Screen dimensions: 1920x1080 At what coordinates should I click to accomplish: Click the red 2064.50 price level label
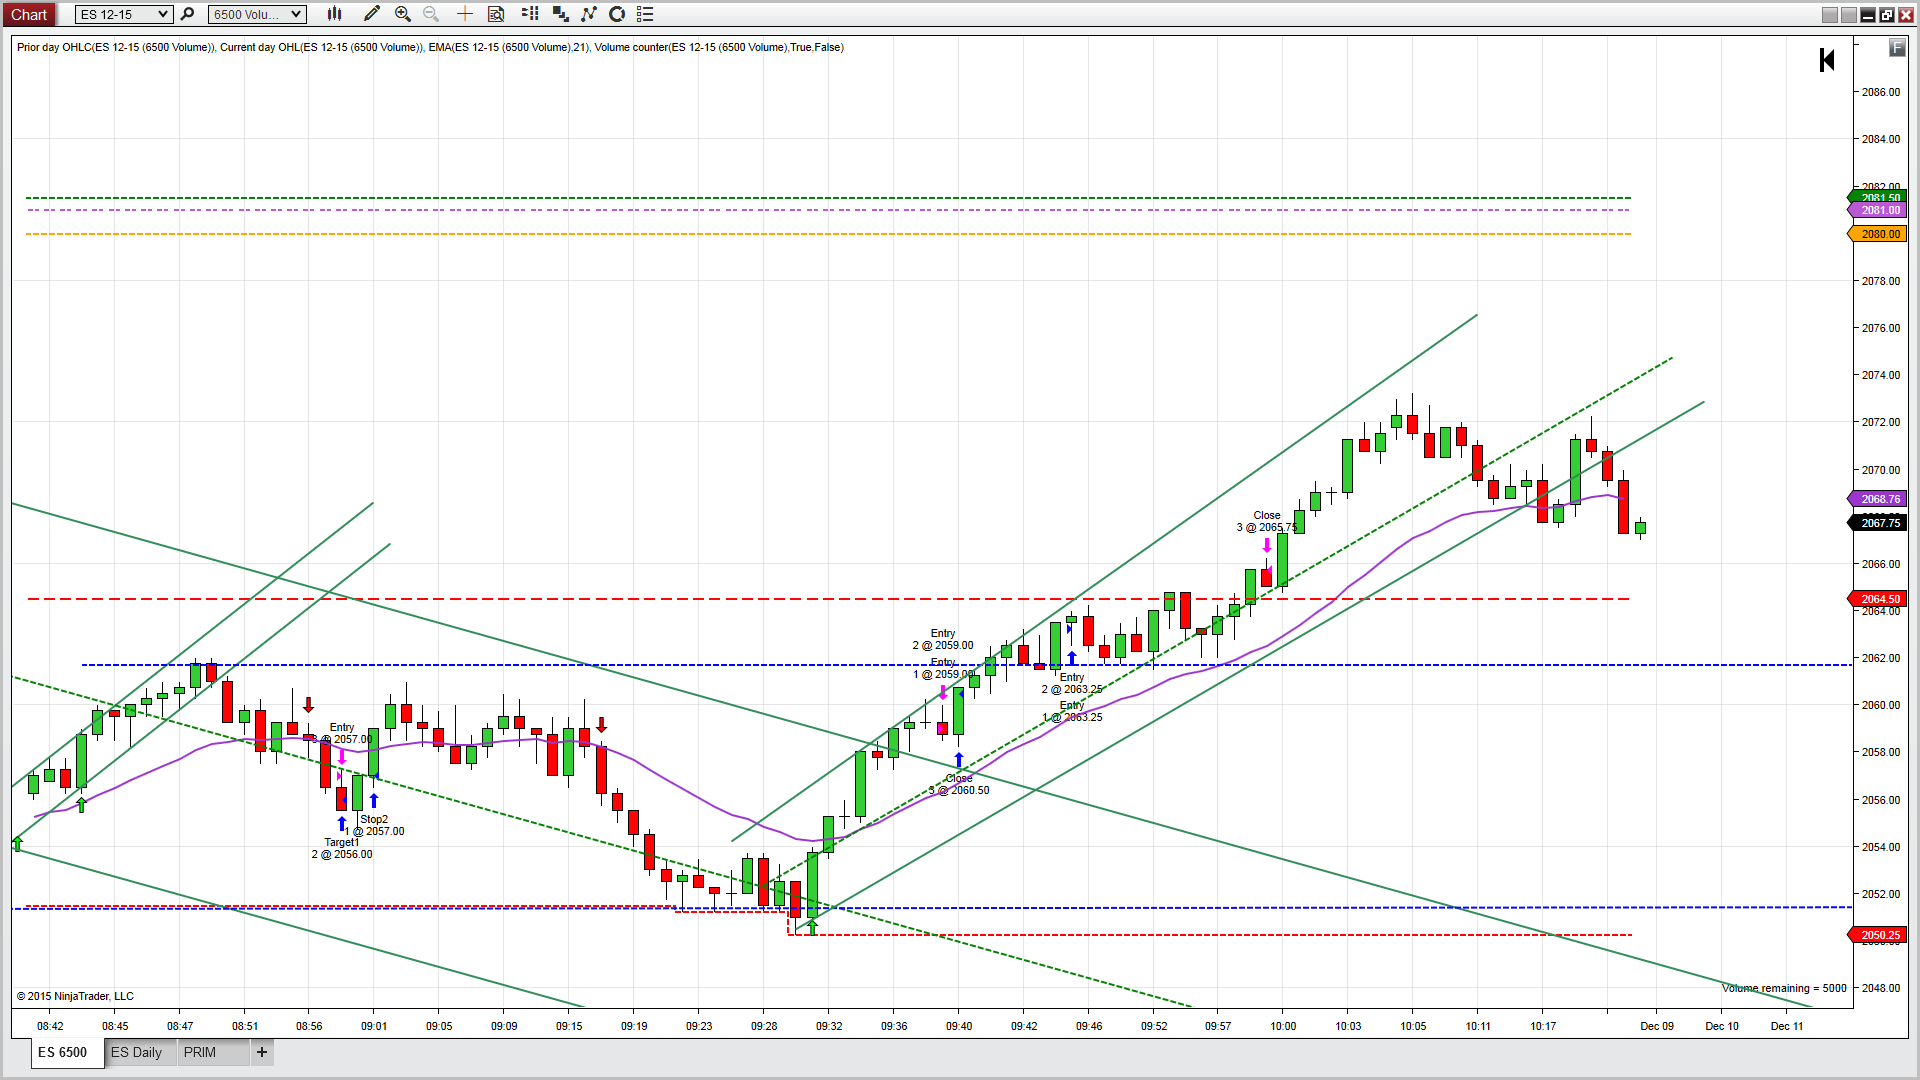coord(1879,599)
